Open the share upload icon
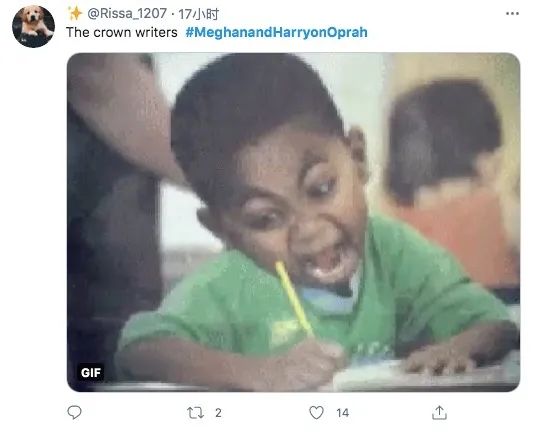Screen dimensions: 533x432 click(x=439, y=412)
